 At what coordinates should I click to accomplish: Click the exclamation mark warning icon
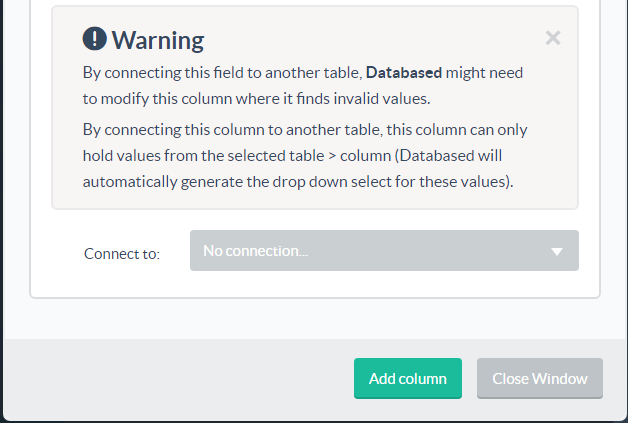(95, 38)
